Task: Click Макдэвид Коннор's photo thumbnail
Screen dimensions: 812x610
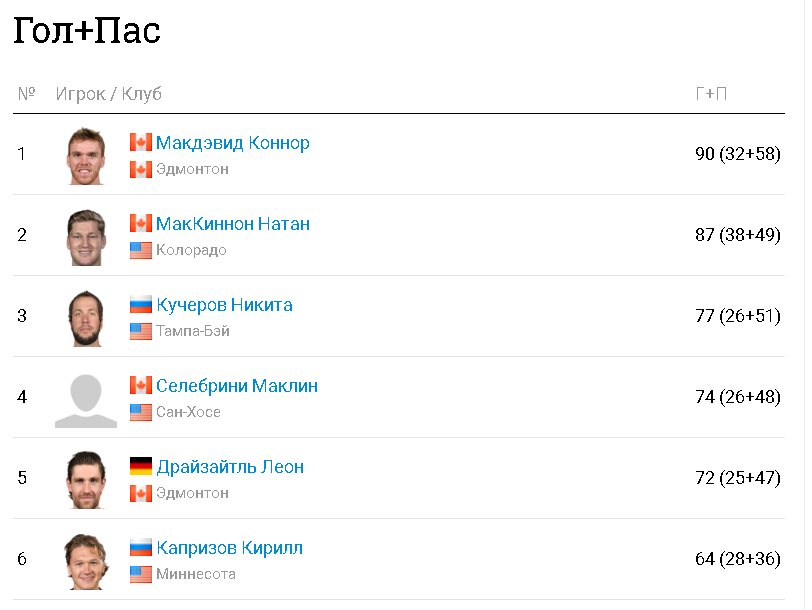Action: coord(86,155)
